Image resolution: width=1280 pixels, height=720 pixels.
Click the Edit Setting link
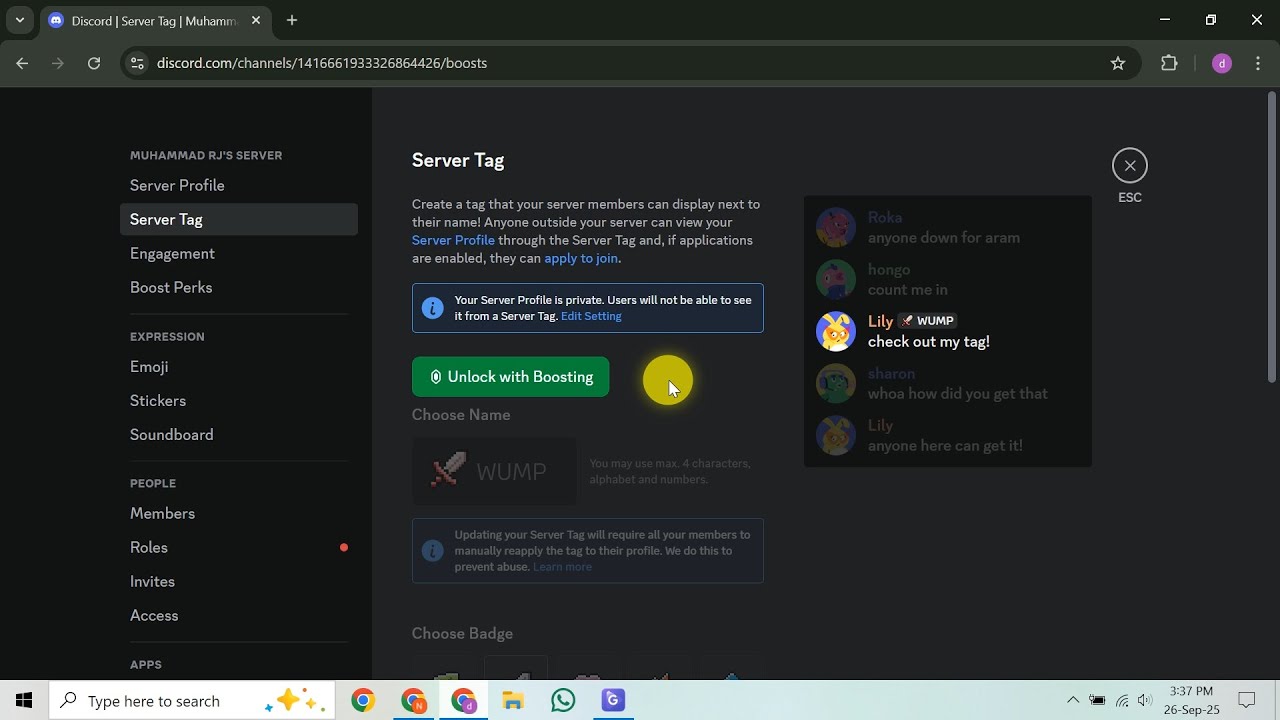click(591, 316)
